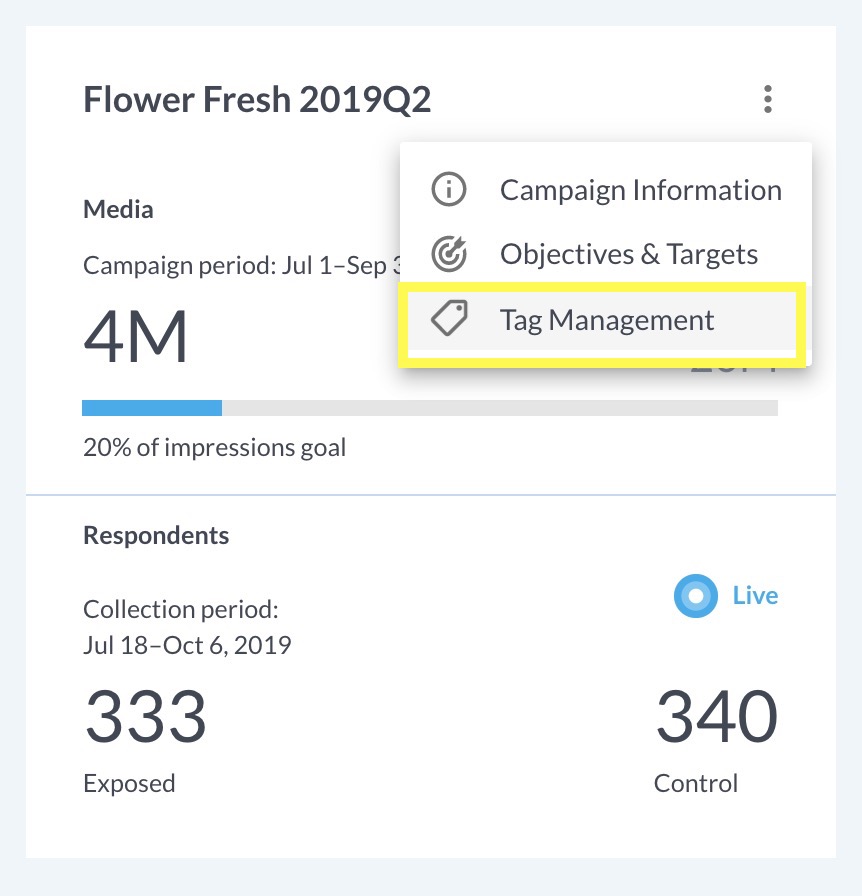Choose Campaign Information in the dropdown menu
Viewport: 862px width, 896px height.
point(640,189)
